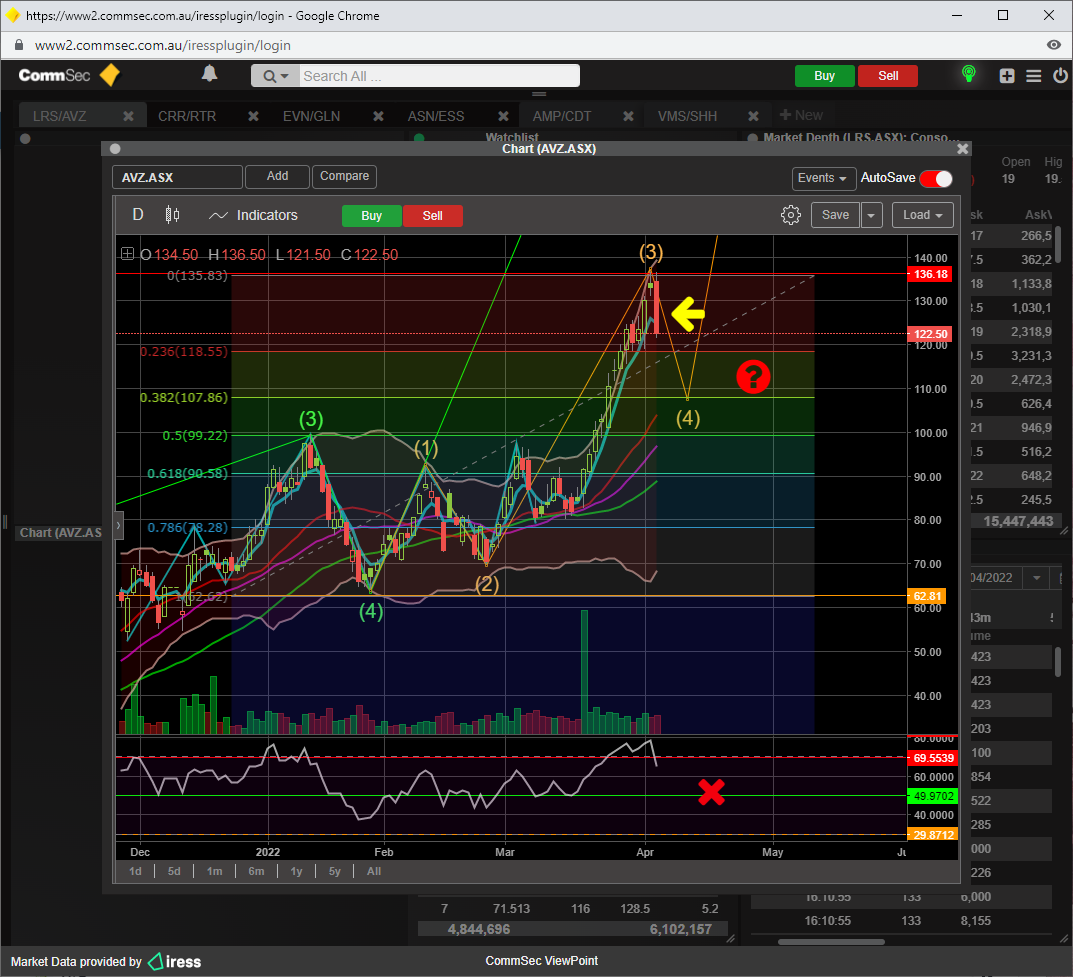Expand the Save options arrow
Viewport: 1073px width, 977px height.
click(x=872, y=215)
